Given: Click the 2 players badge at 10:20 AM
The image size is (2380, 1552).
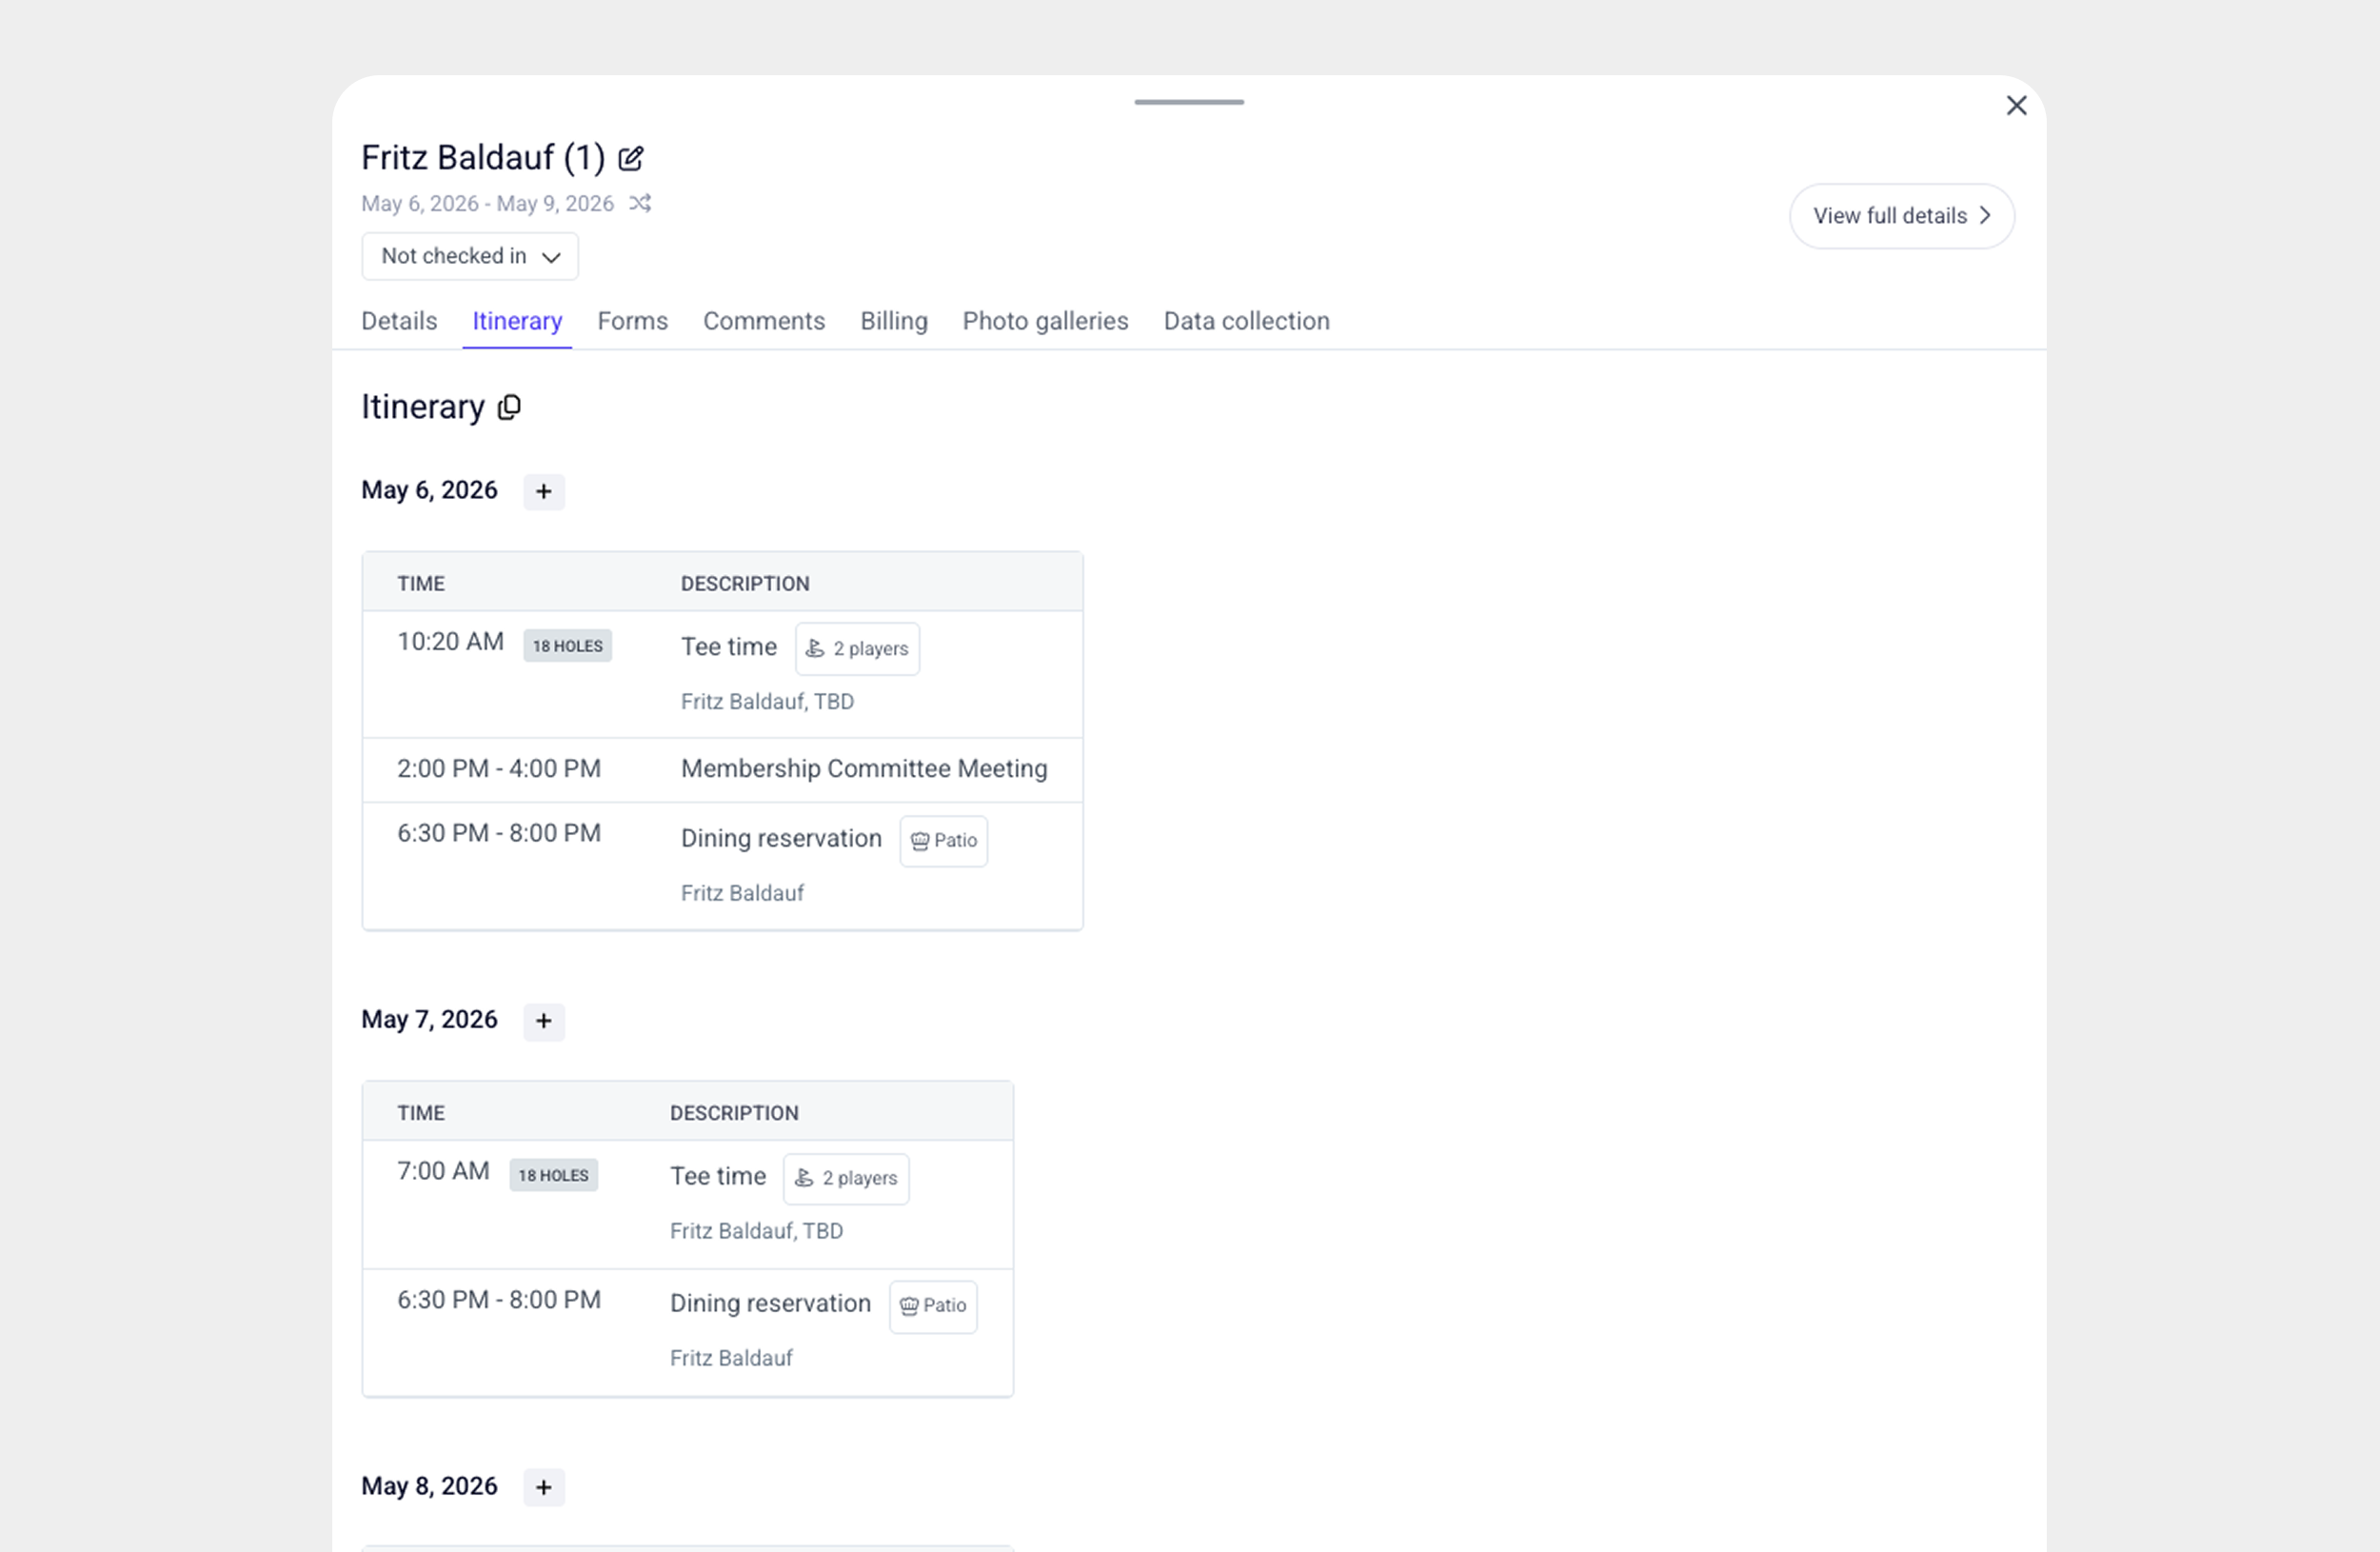Looking at the screenshot, I should (x=857, y=648).
